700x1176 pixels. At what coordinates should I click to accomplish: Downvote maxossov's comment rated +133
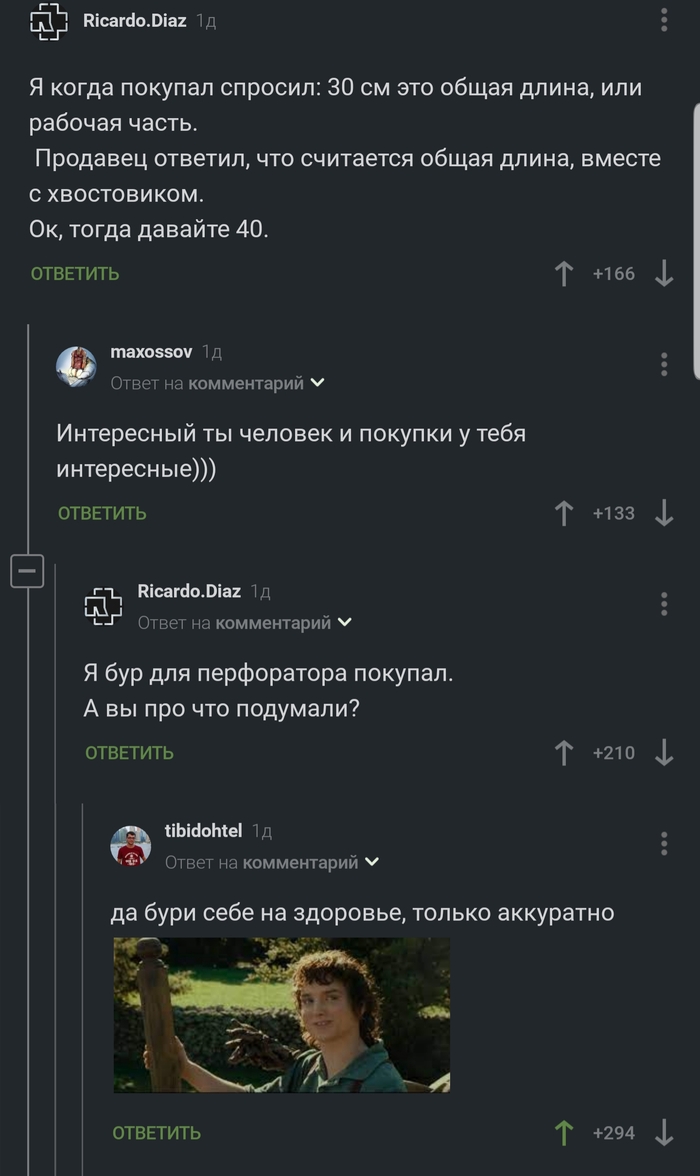pos(664,513)
